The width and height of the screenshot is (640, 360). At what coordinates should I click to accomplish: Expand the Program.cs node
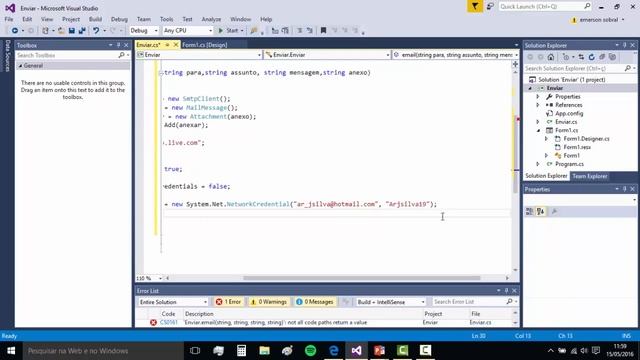(x=538, y=164)
